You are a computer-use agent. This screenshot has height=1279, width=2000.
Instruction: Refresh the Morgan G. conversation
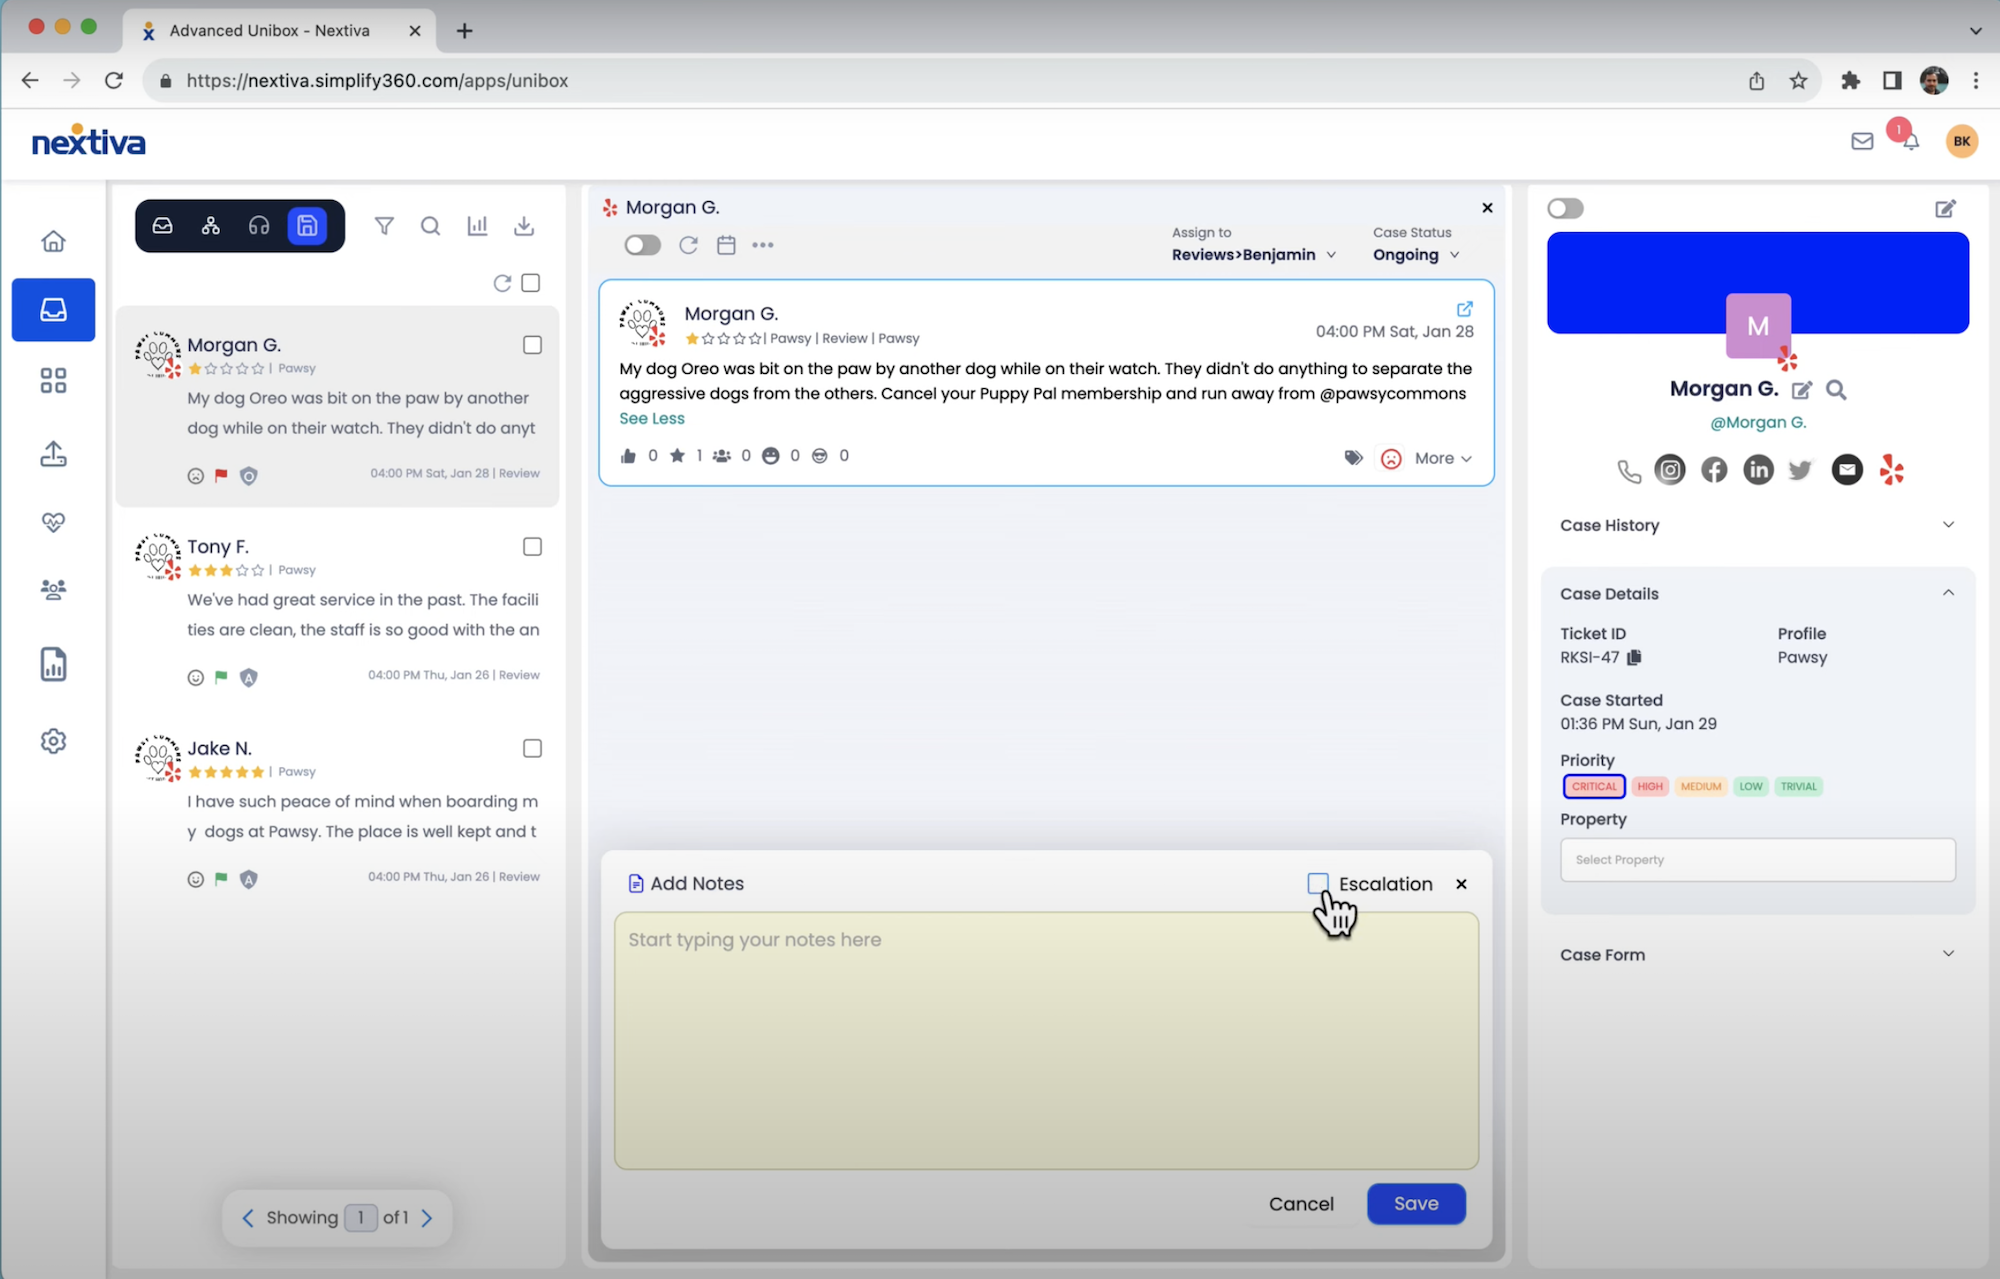(x=688, y=245)
